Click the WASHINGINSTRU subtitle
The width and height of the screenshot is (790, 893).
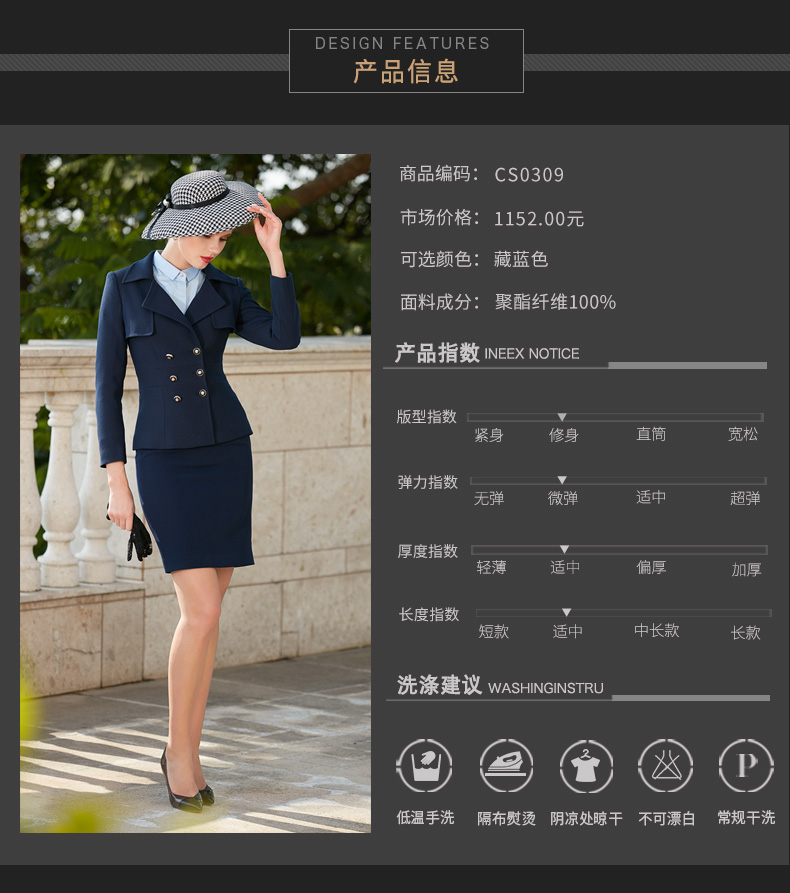pos(546,688)
